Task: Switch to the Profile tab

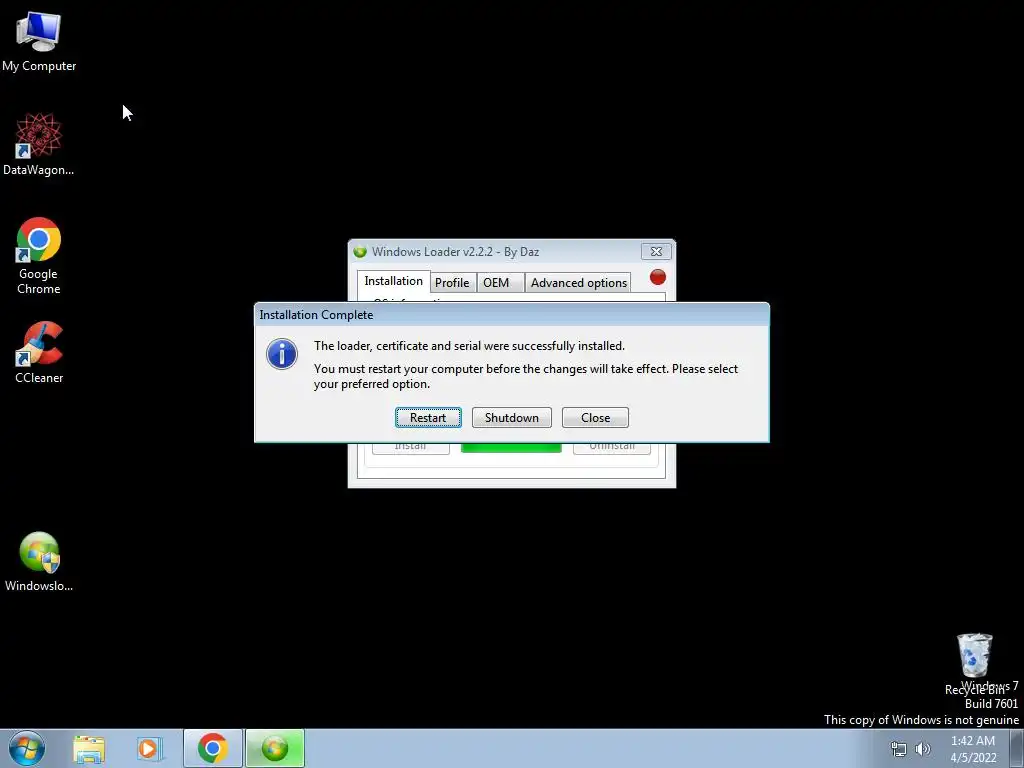Action: pyautogui.click(x=452, y=283)
